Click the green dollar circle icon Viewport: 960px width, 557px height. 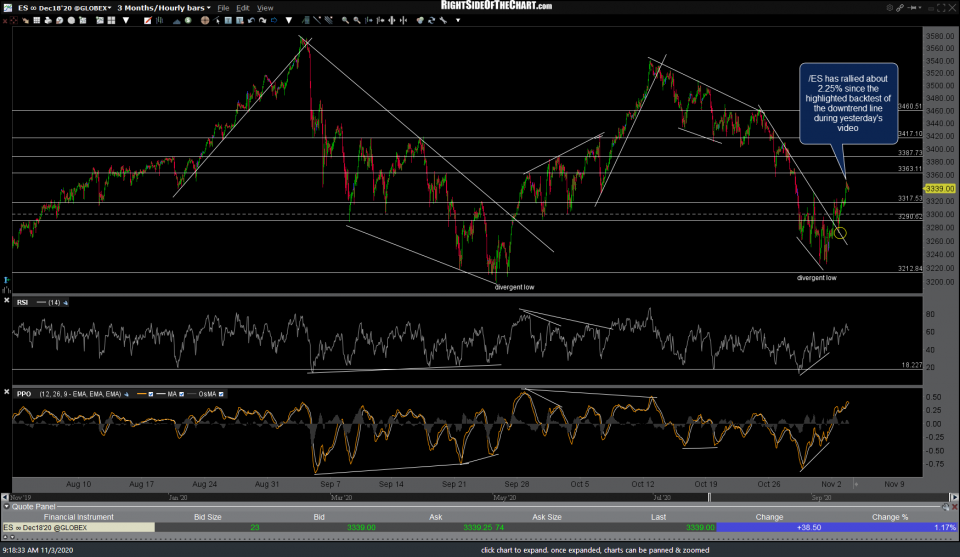click(x=188, y=20)
